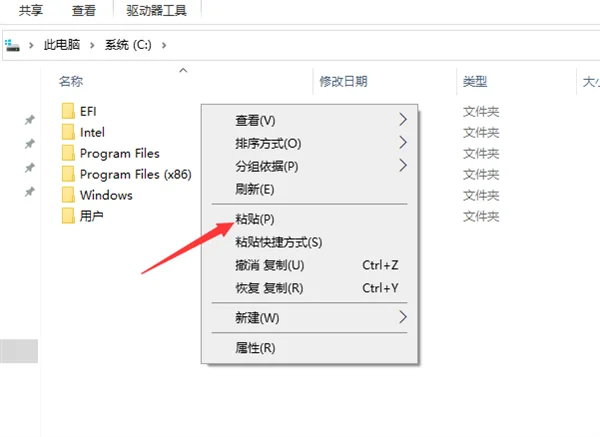This screenshot has width=600, height=437.
Task: Expand the chevron before 此电脑 breadcrumb
Action: pos(31,46)
